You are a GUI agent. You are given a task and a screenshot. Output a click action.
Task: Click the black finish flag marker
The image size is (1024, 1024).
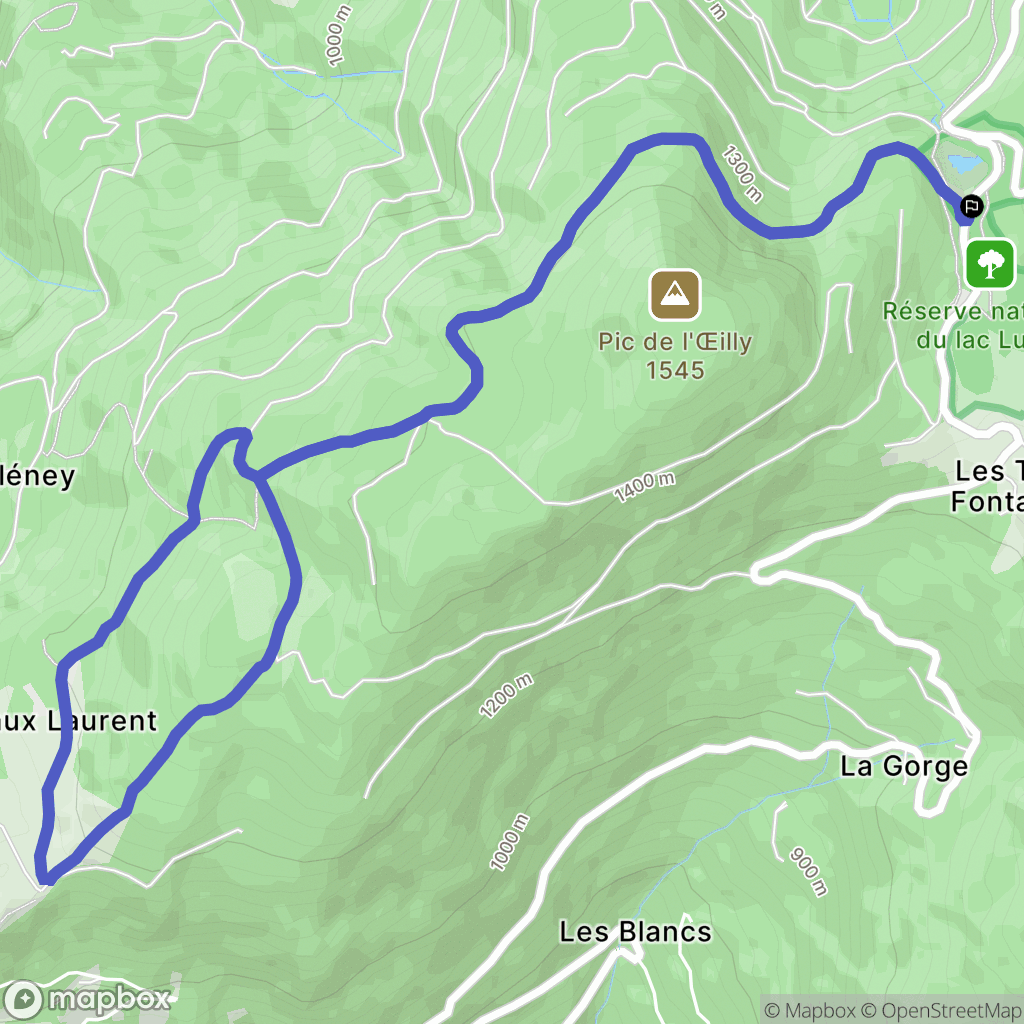[x=971, y=207]
